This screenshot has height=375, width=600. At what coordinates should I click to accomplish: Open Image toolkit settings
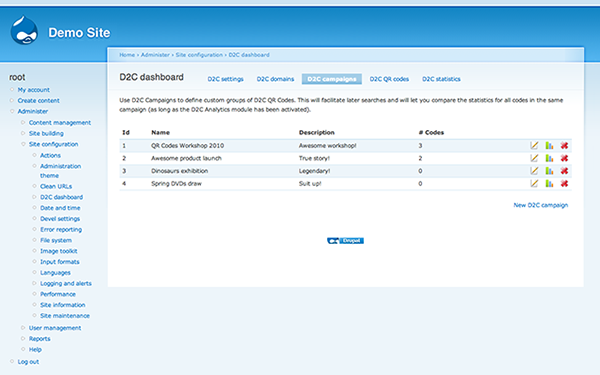(59, 251)
